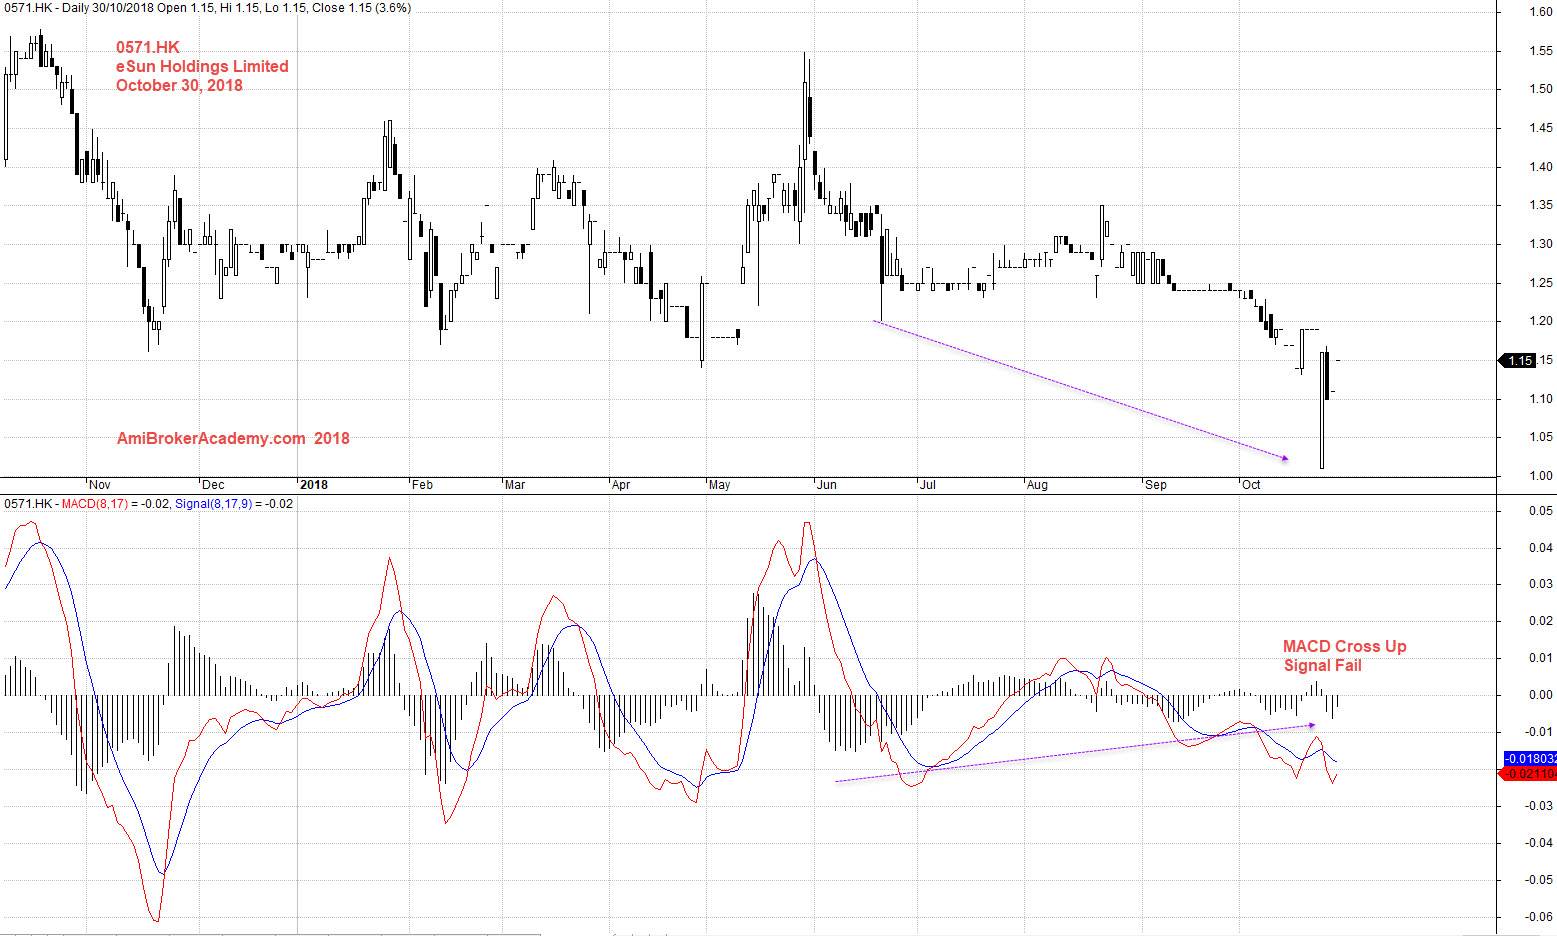Click the 1.10 price axis label

[x=1540, y=399]
